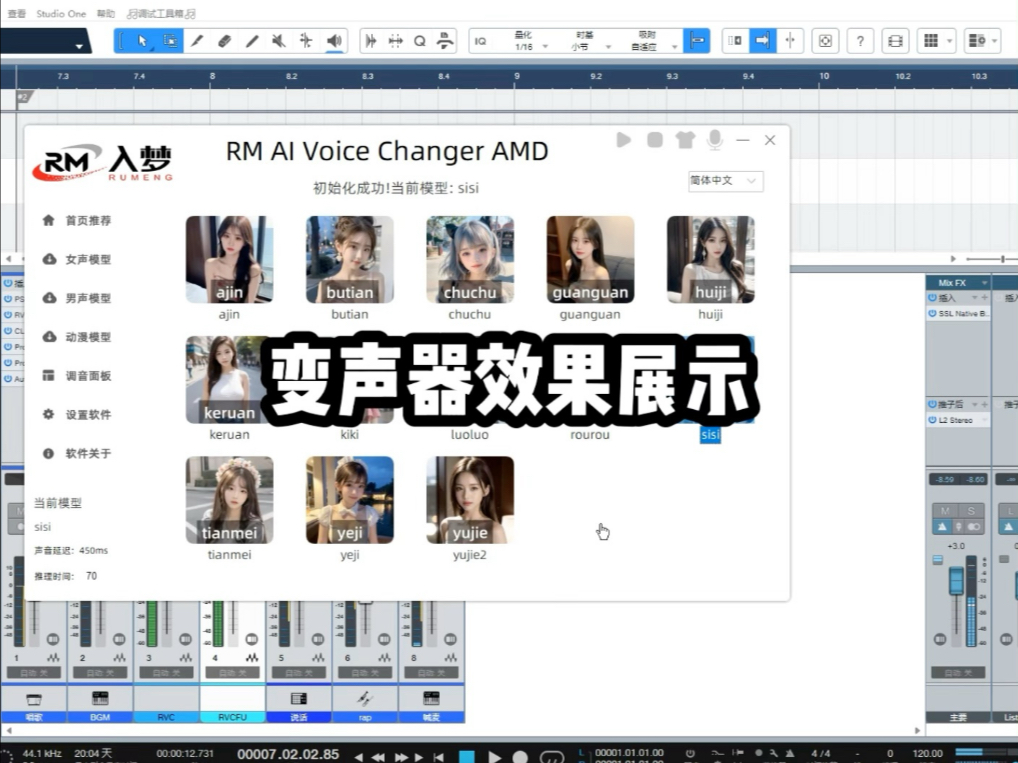Click the keyboard instrument icon on BGM channel
This screenshot has height=763, width=1018.
coord(100,698)
